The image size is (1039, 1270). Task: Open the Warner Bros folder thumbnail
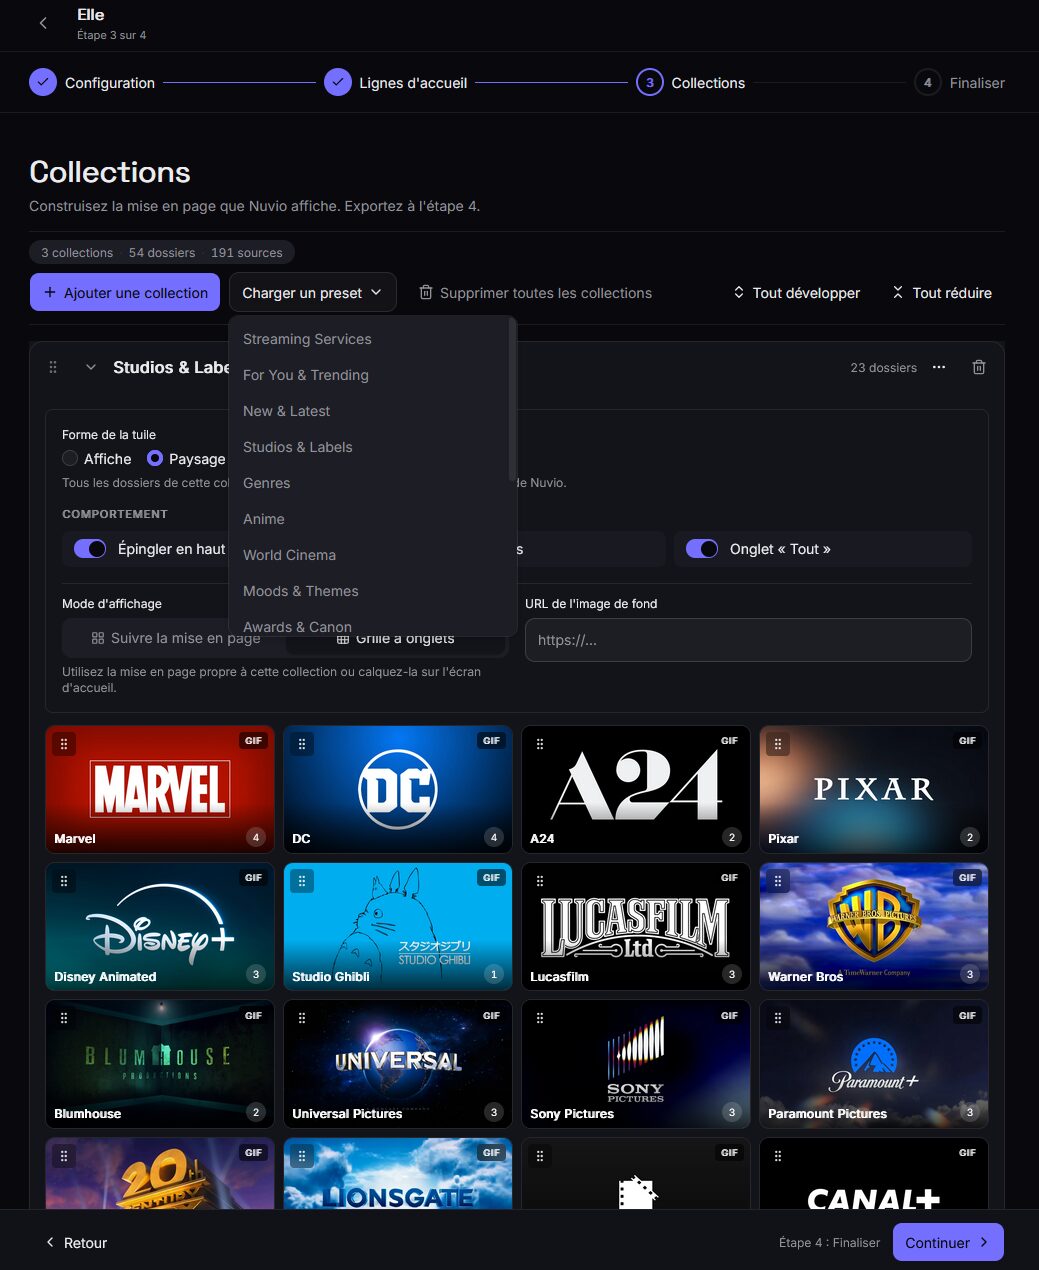[874, 926]
